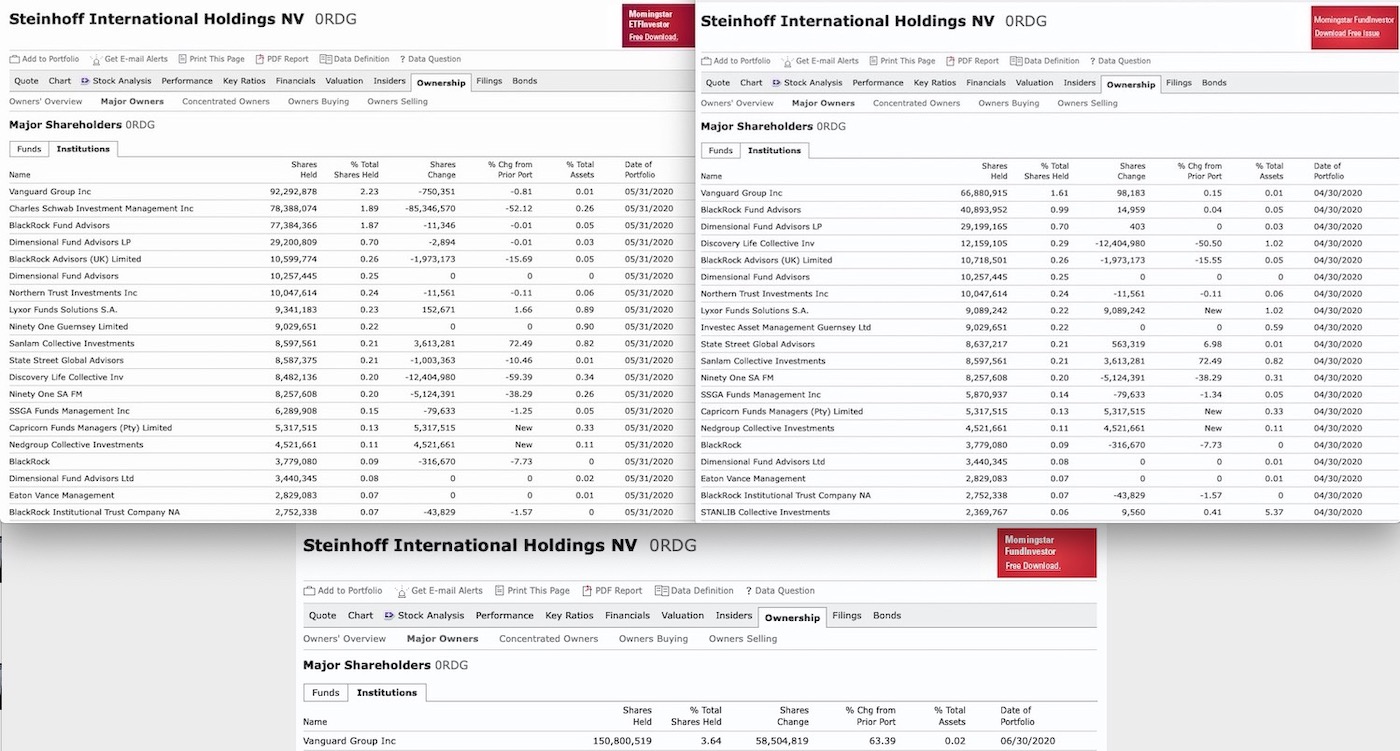Switch to Financials tab in right window
The height and width of the screenshot is (751, 1400).
(x=986, y=83)
